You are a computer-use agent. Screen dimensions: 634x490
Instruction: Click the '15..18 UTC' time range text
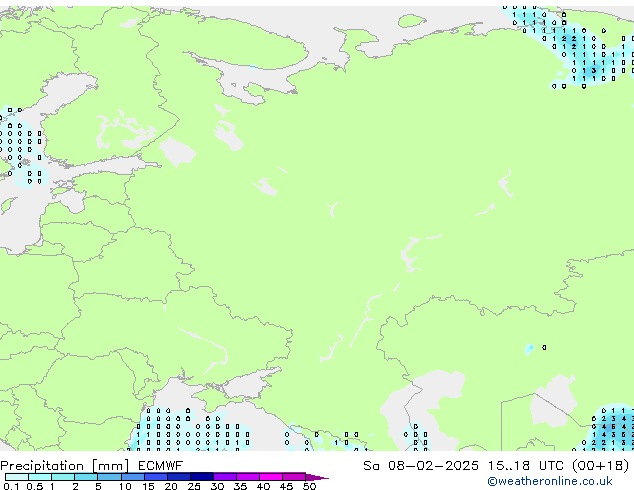click(525, 466)
